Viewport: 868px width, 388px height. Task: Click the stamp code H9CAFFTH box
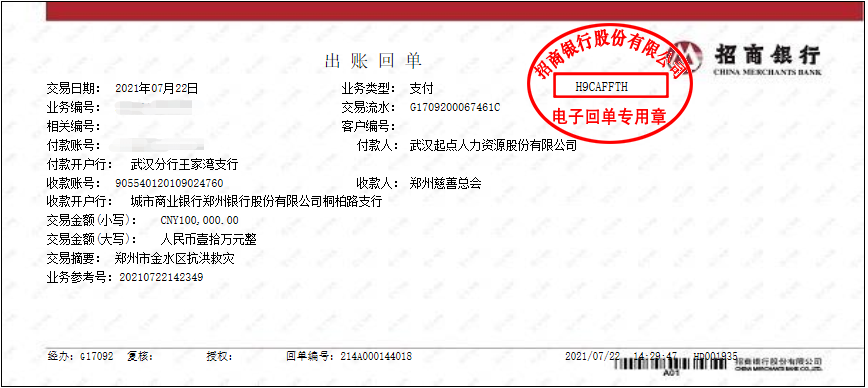click(x=610, y=87)
